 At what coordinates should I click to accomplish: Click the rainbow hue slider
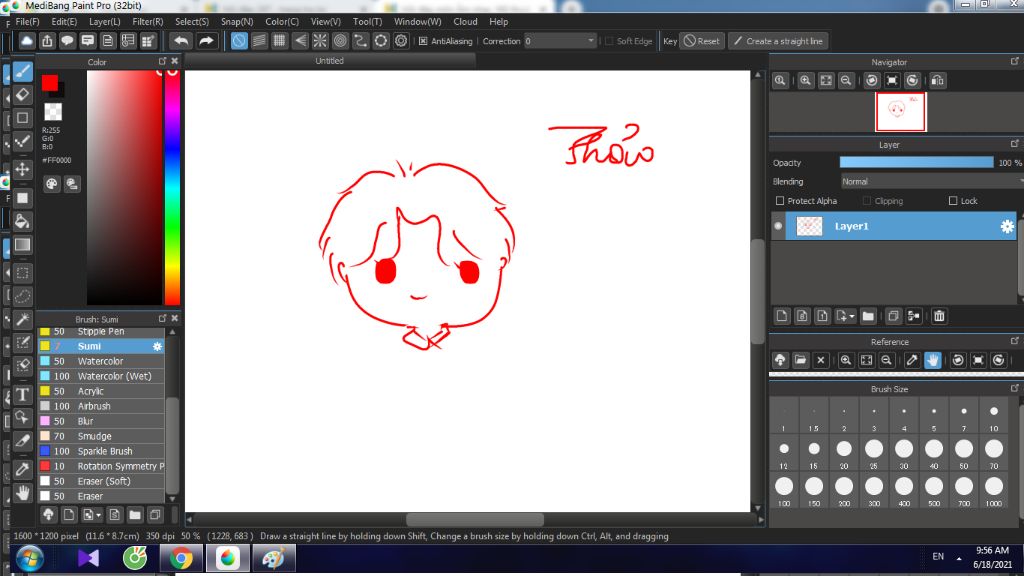pos(172,187)
